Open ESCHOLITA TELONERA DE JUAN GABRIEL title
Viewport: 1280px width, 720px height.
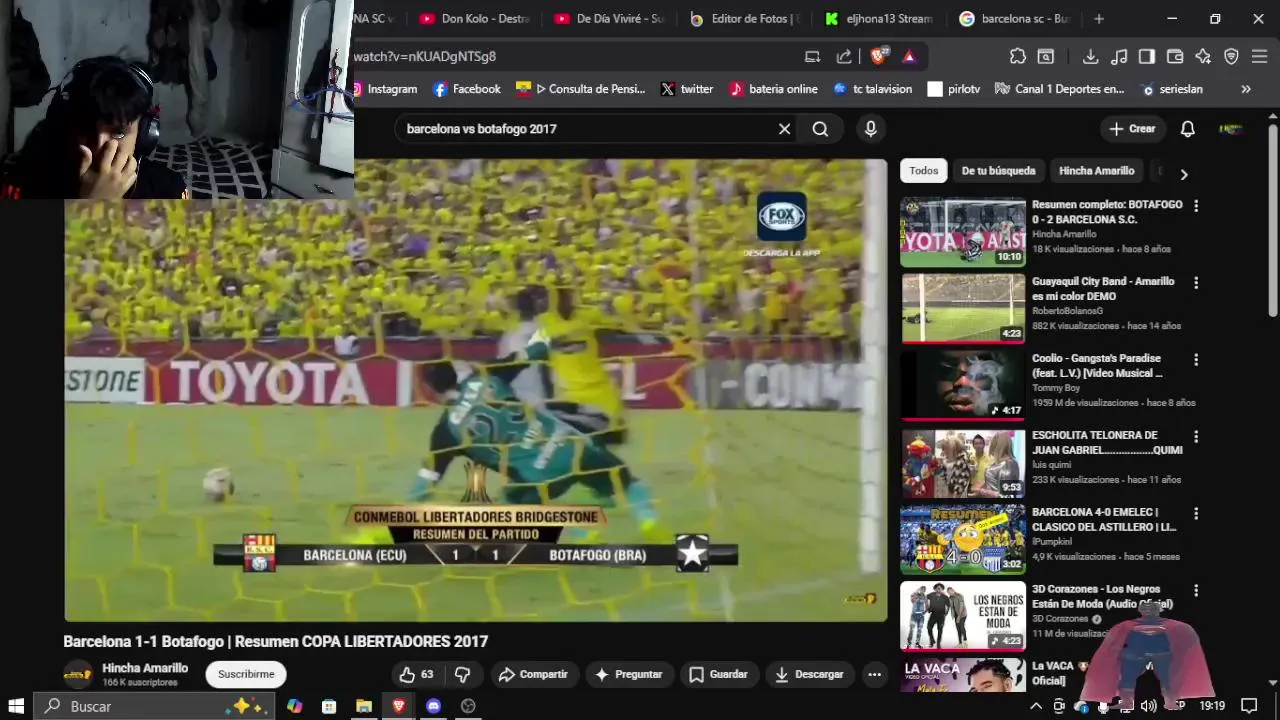(x=1107, y=442)
